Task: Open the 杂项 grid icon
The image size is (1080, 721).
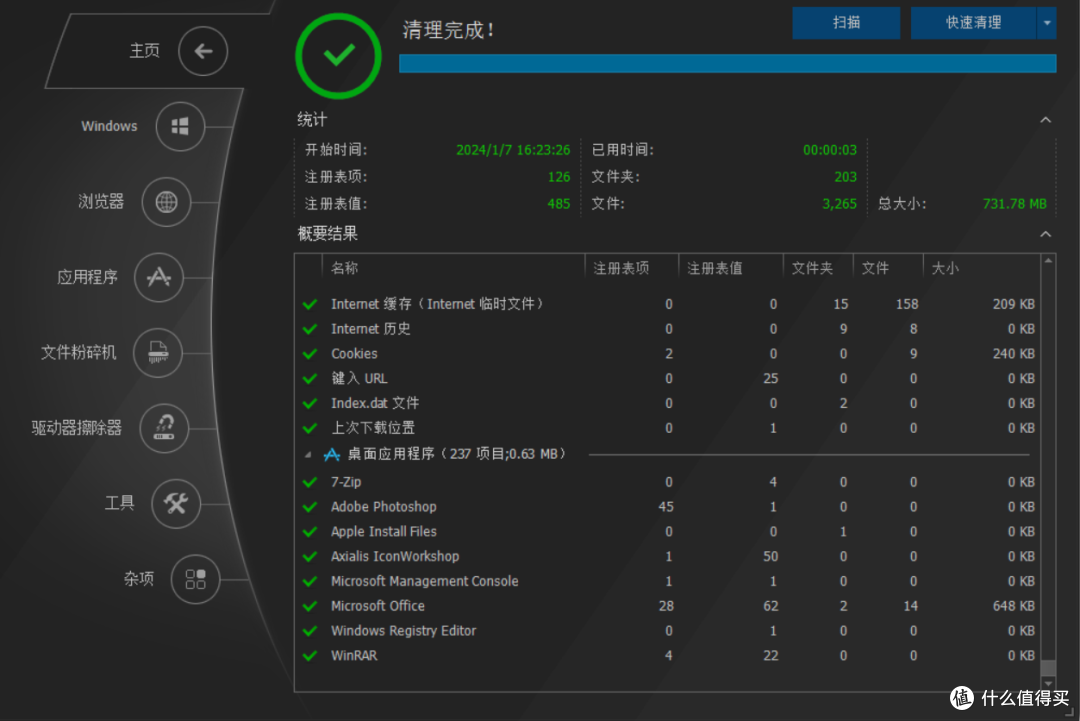Action: tap(195, 579)
